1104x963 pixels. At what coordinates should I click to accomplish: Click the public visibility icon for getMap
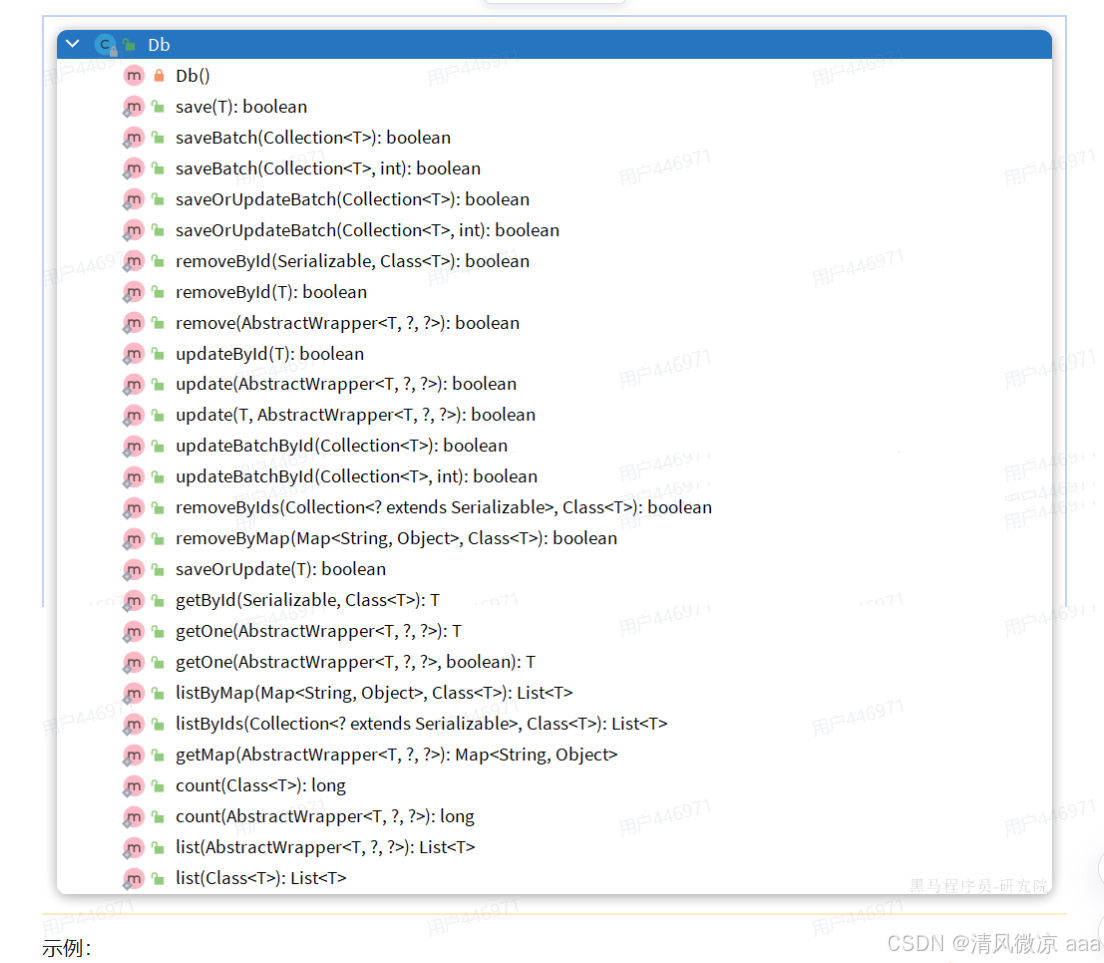158,755
